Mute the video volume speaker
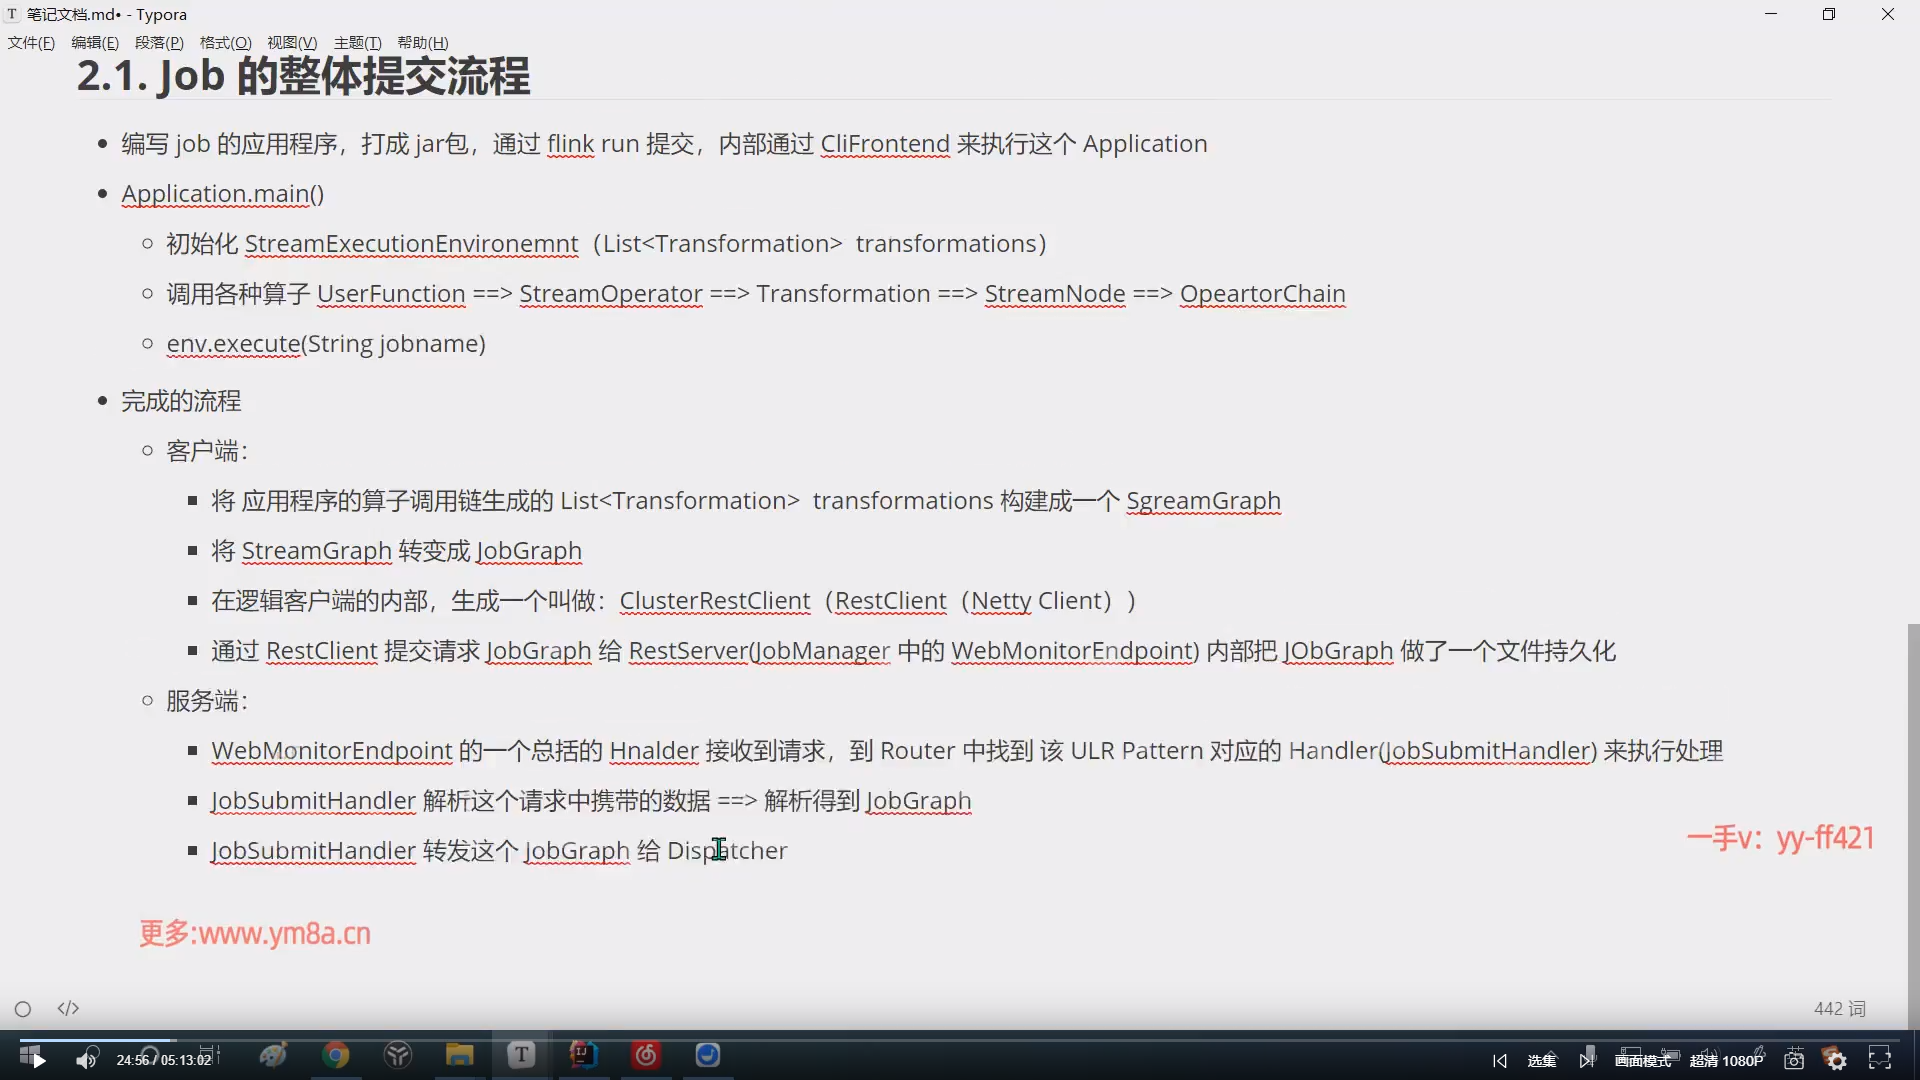The height and width of the screenshot is (1080, 1920). tap(87, 1059)
